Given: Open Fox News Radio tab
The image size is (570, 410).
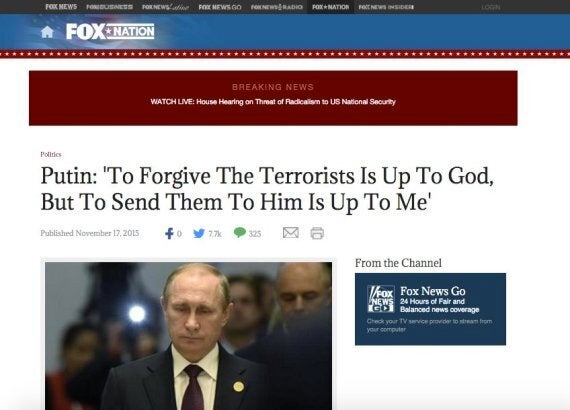Looking at the screenshot, I should pyautogui.click(x=277, y=7).
